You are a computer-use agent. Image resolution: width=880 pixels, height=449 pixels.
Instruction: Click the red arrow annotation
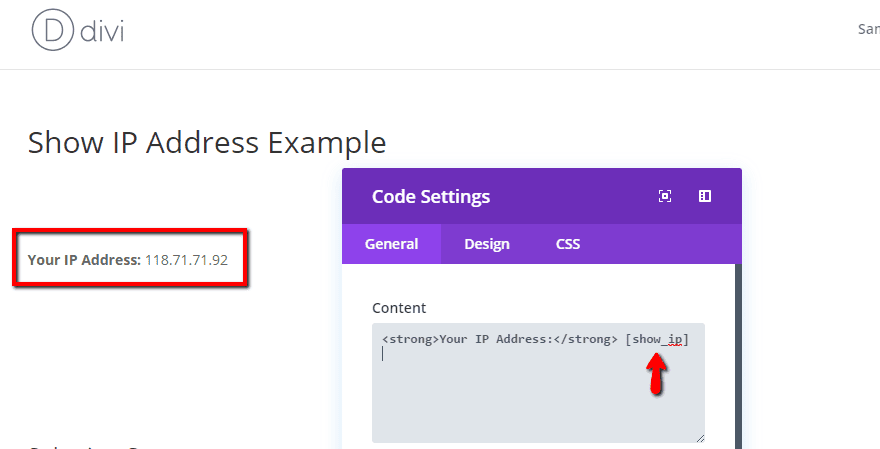pos(656,372)
